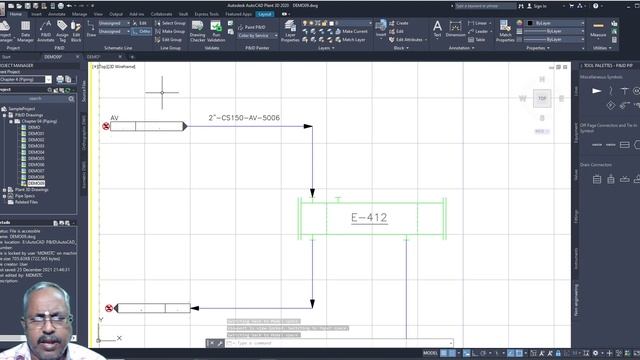Select DEMO004 in project tree
640x360 pixels.
pyautogui.click(x=36, y=152)
